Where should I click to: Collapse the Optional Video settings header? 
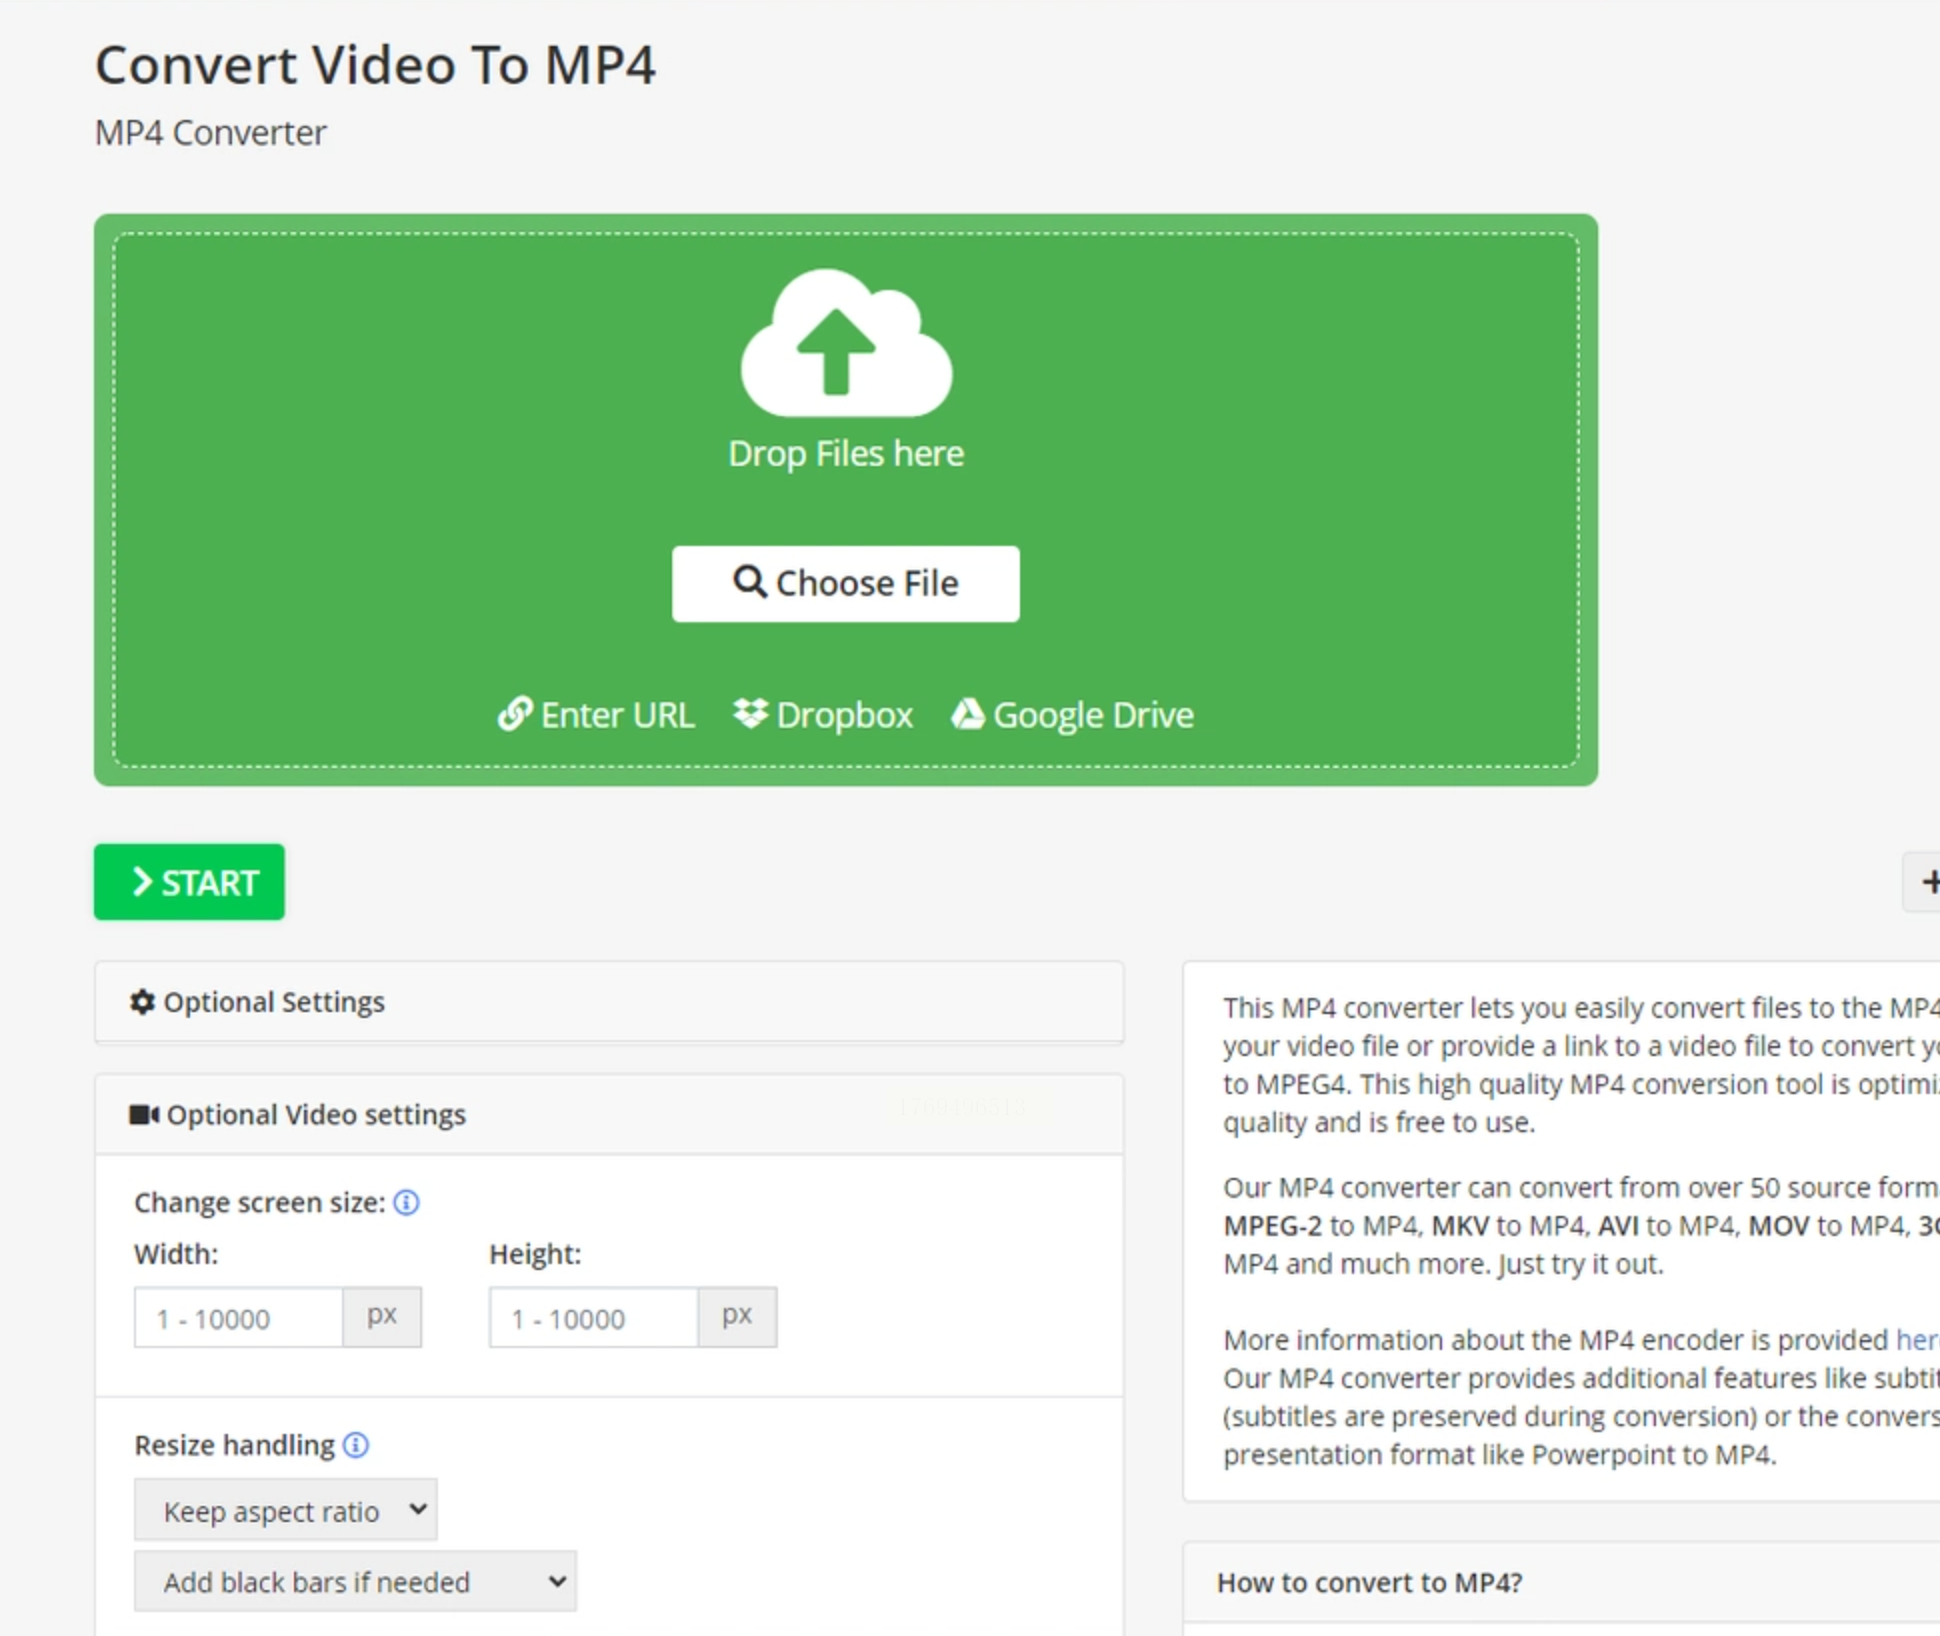pyautogui.click(x=609, y=1114)
